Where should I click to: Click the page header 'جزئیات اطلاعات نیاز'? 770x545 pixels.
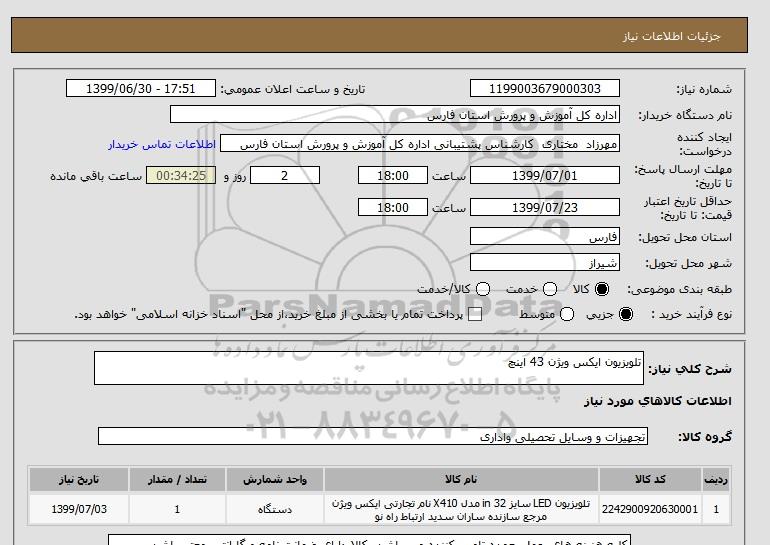671,36
